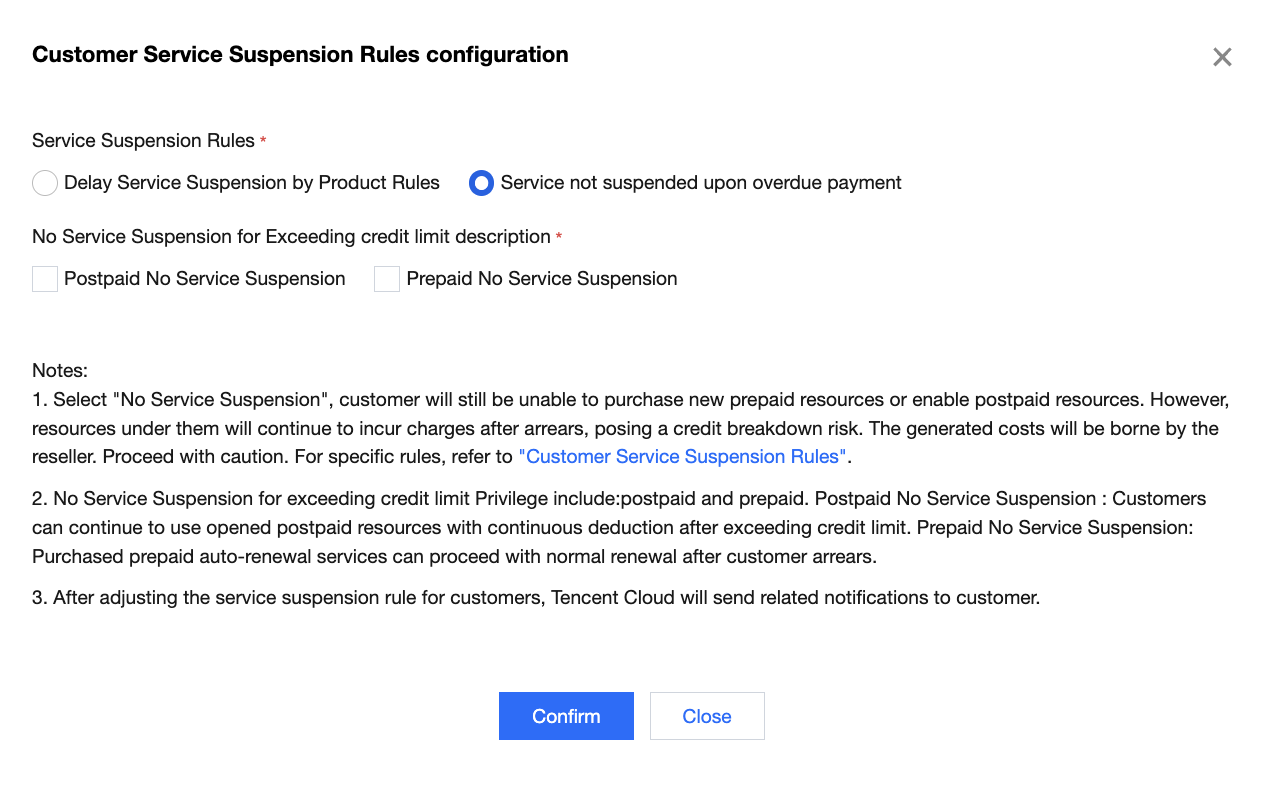Open the "Customer Service Suspension Rules" link
This screenshot has width=1262, height=792.
click(682, 457)
